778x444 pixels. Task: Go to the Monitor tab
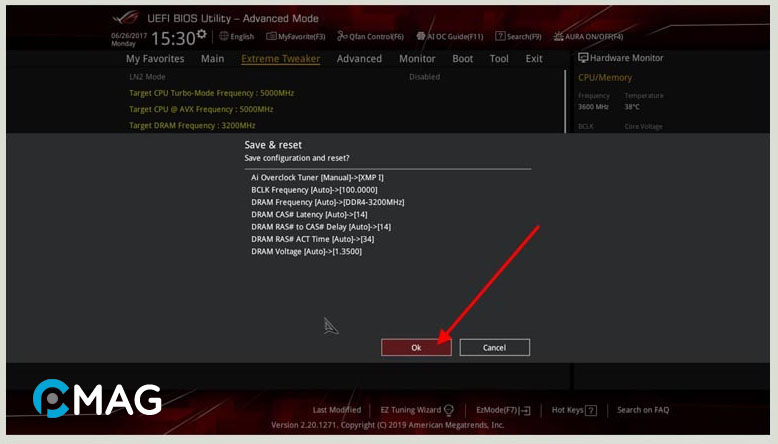(x=417, y=59)
